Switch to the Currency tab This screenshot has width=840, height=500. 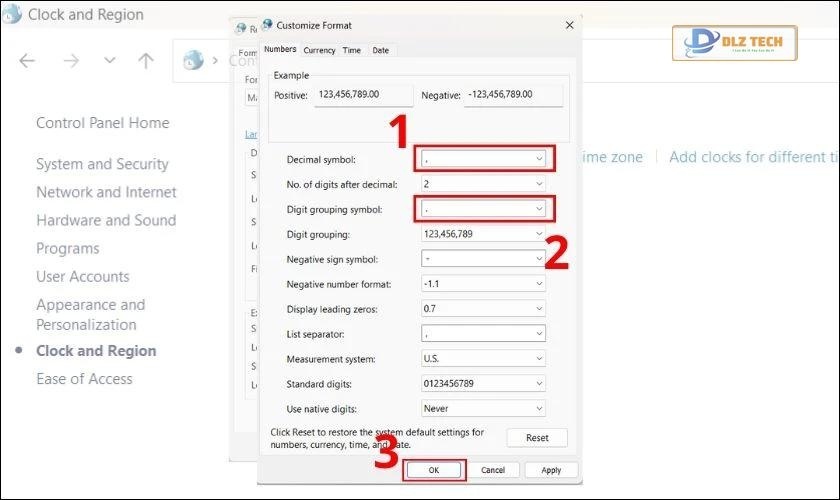(319, 50)
